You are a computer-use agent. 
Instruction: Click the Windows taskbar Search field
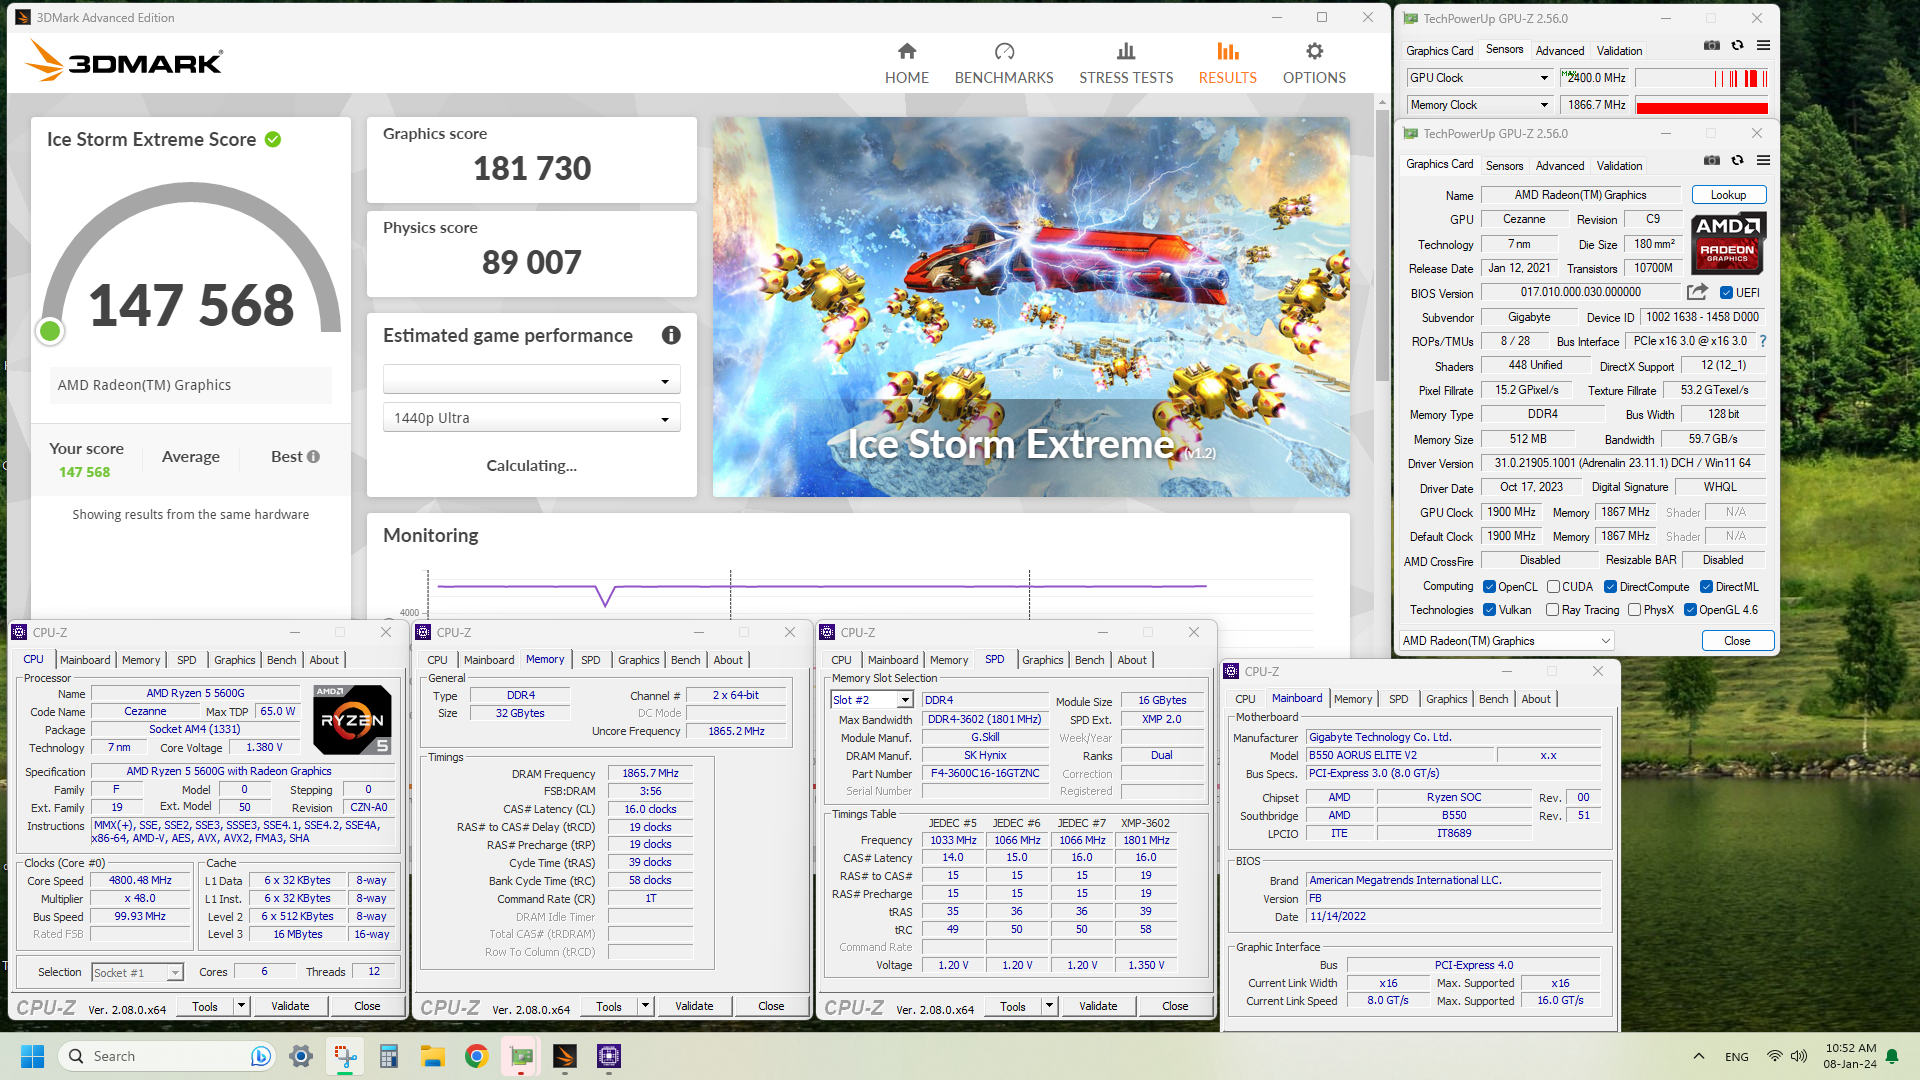[166, 1056]
